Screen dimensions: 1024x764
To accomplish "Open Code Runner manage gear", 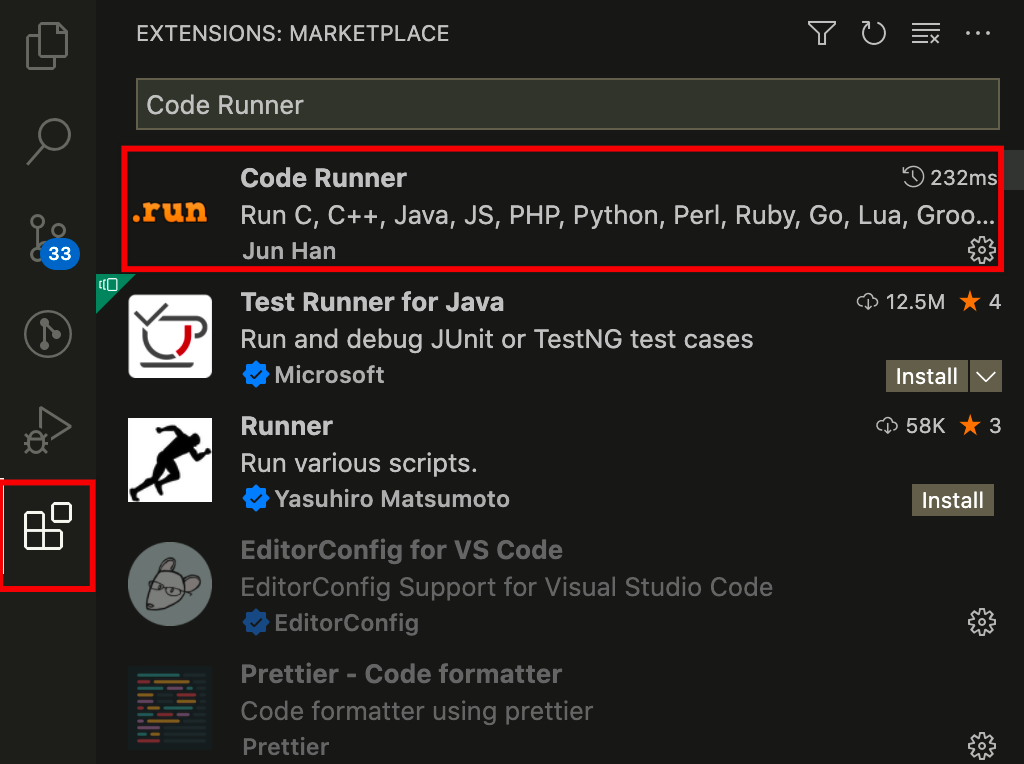I will coord(982,250).
